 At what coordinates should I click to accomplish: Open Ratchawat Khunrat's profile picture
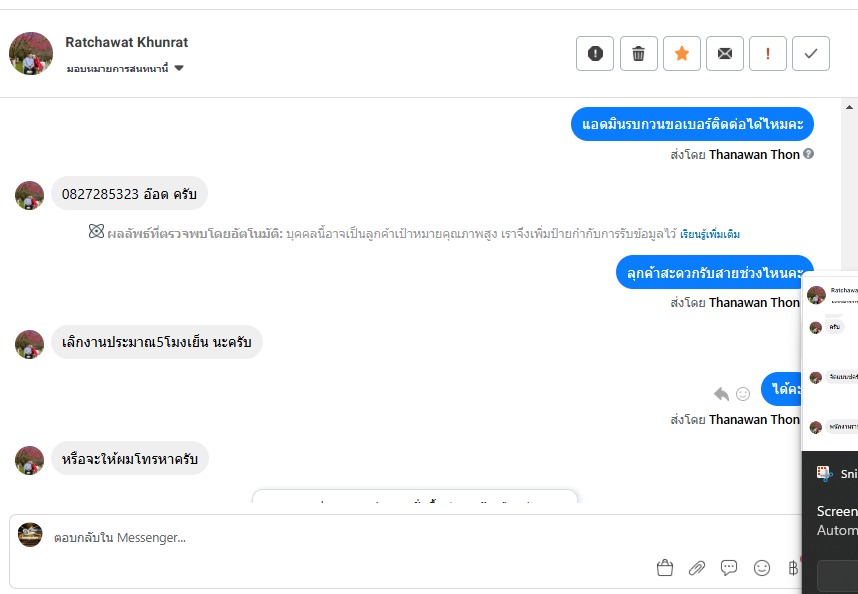pyautogui.click(x=31, y=53)
